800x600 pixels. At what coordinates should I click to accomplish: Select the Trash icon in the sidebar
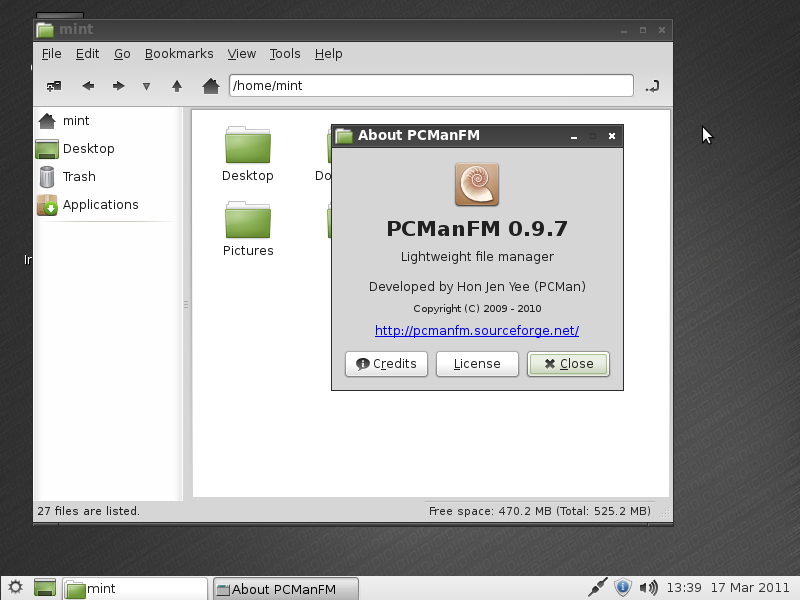pos(75,176)
